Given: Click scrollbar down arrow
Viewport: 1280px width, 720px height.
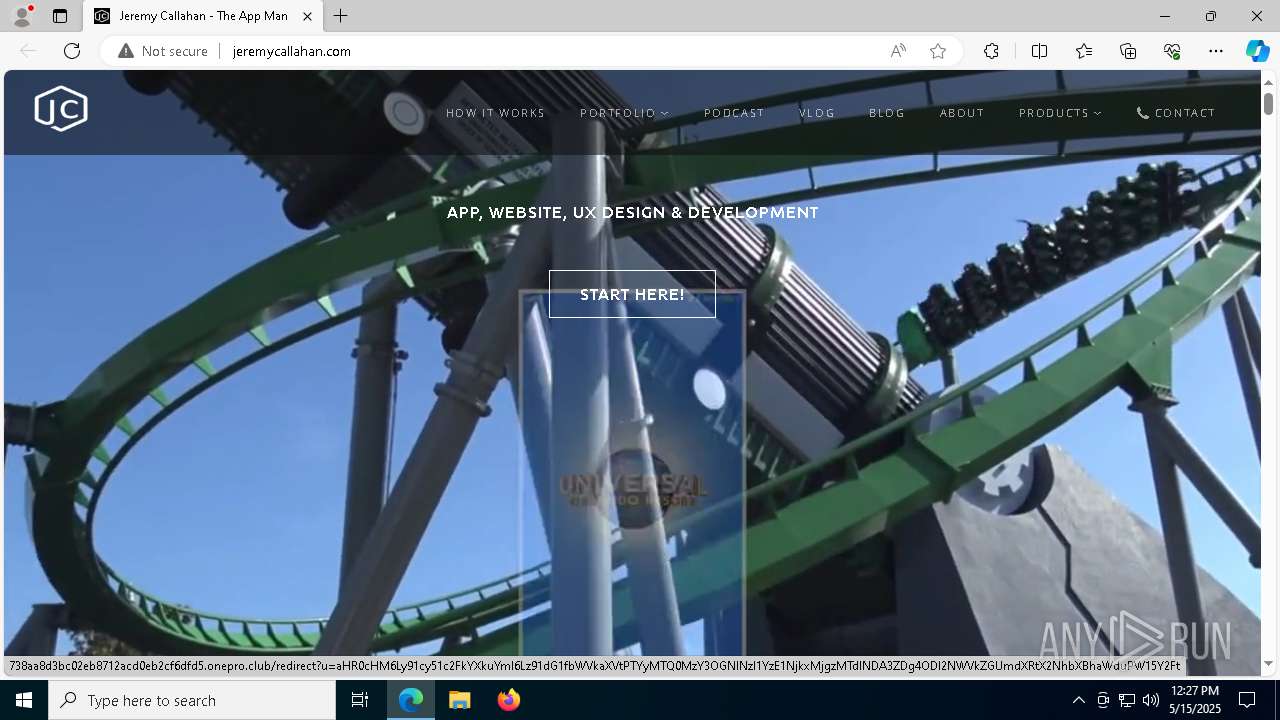Looking at the screenshot, I should (x=1268, y=663).
